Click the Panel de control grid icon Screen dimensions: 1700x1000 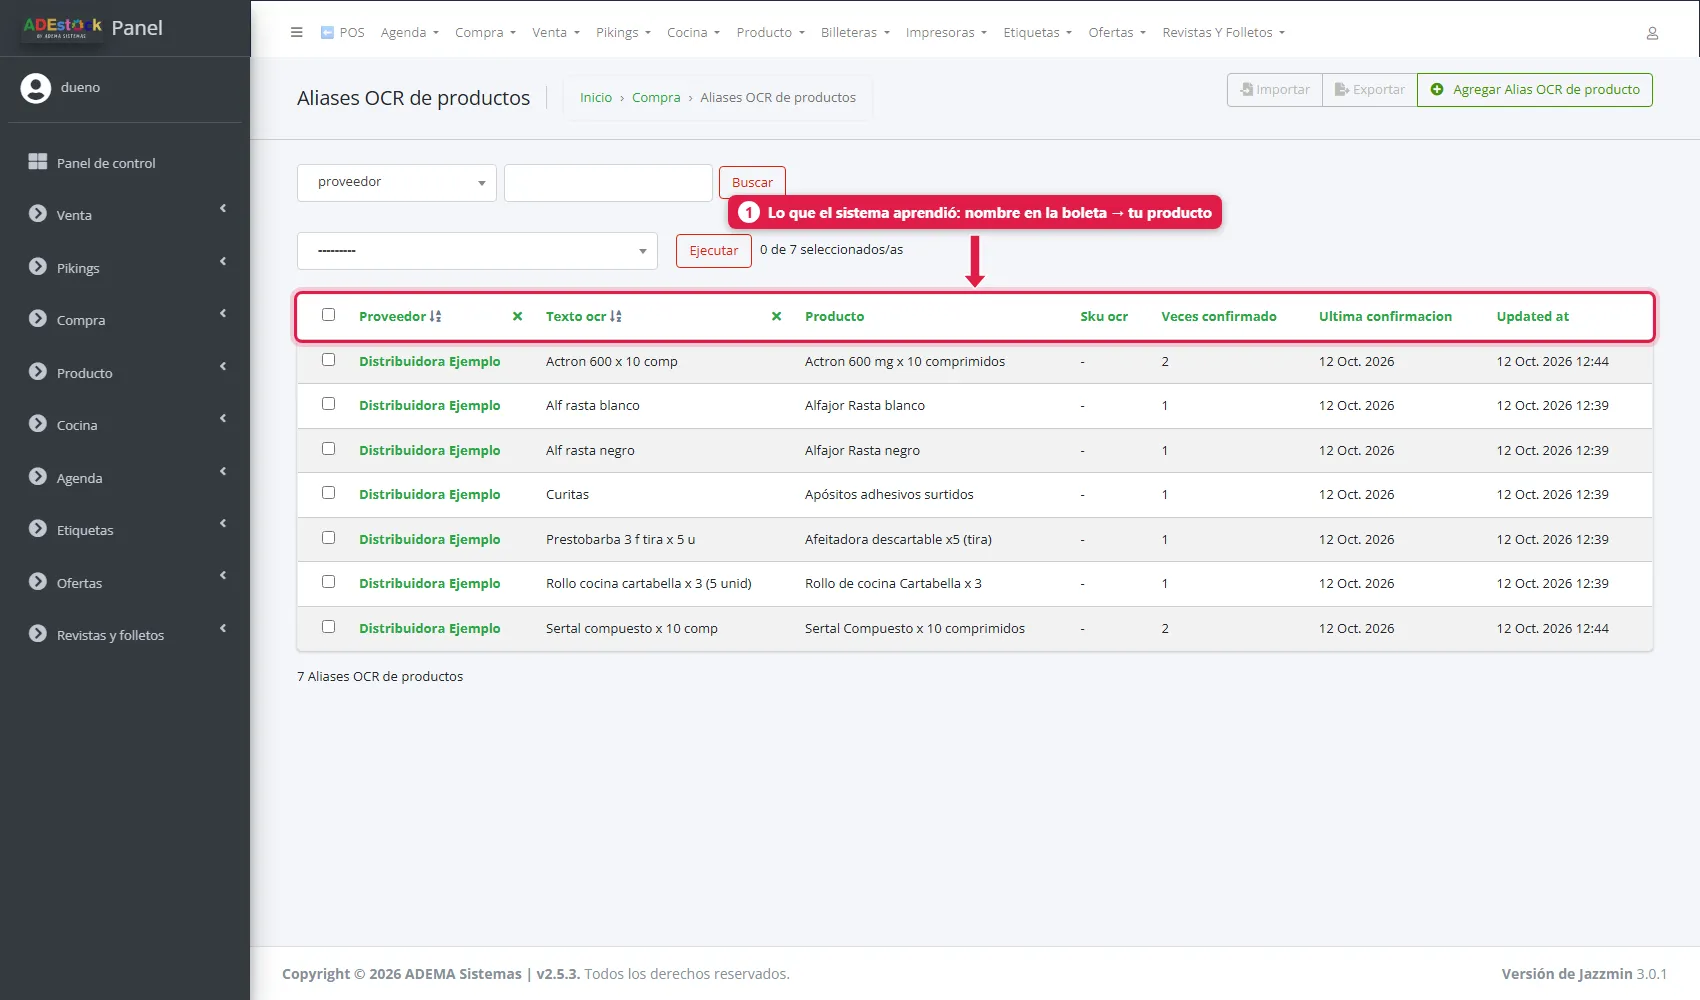[38, 162]
